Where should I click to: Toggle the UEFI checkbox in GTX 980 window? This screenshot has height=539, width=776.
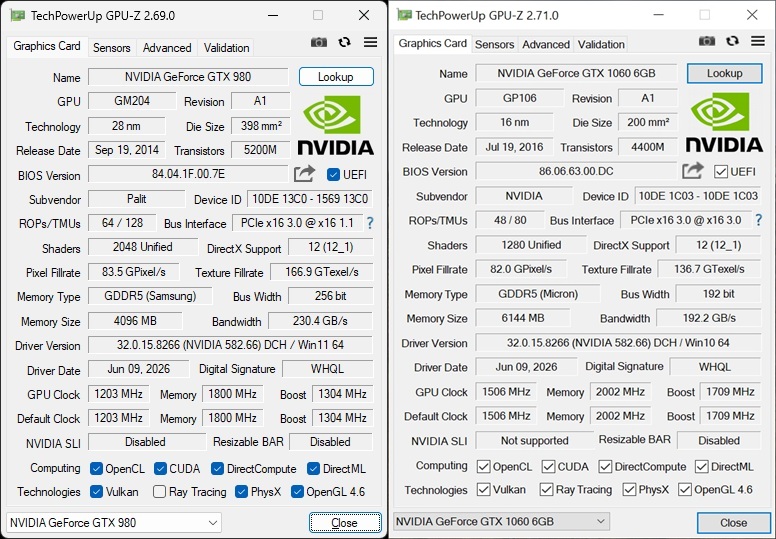point(333,174)
